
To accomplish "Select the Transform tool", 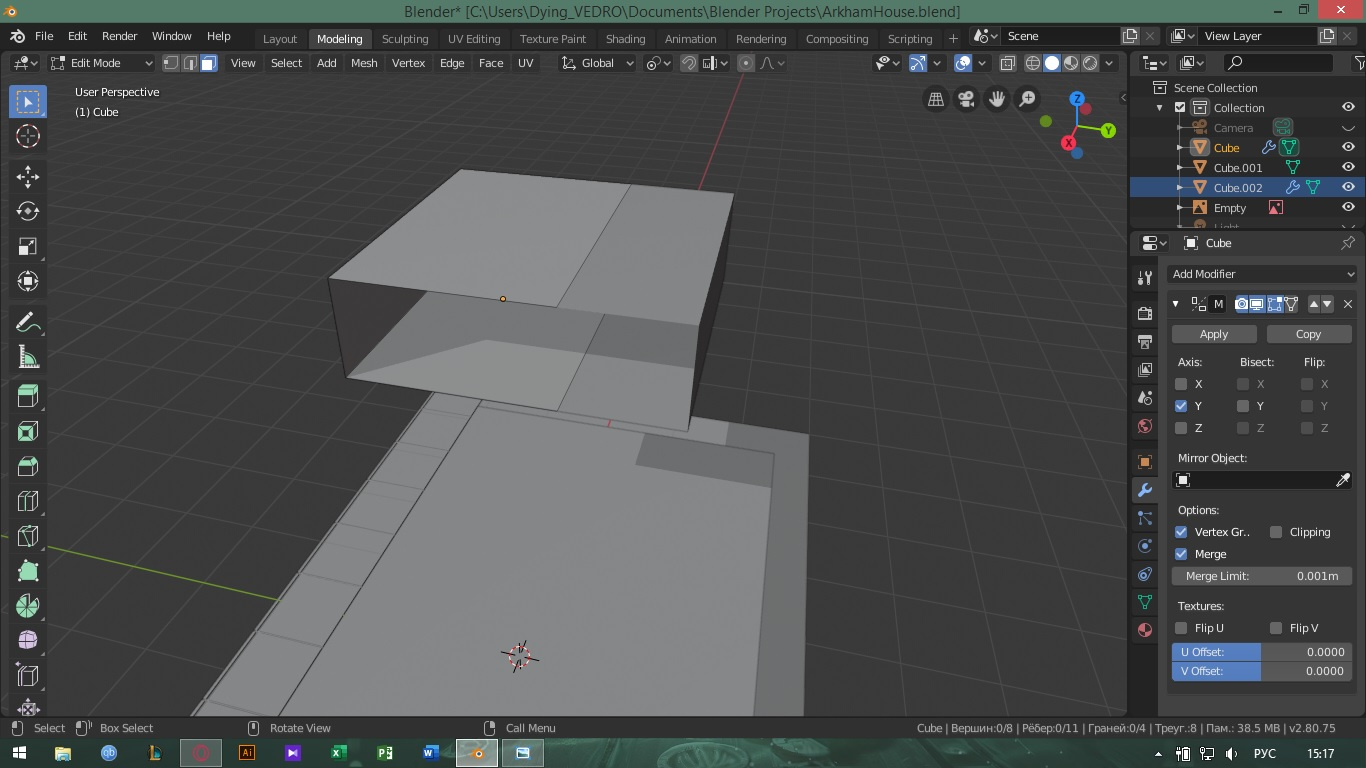I will coord(28,281).
